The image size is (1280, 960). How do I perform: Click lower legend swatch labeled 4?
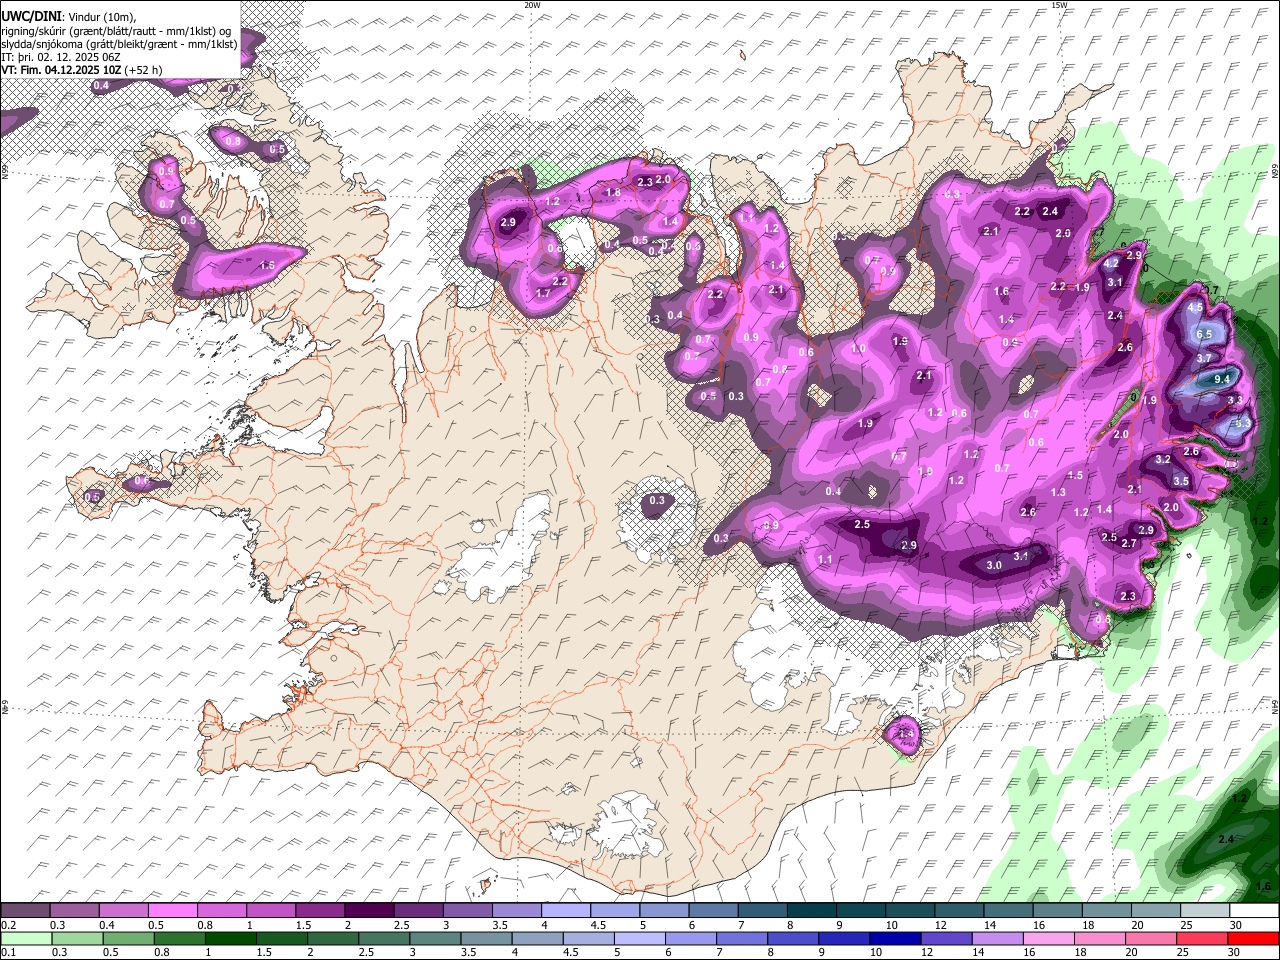tap(536, 939)
